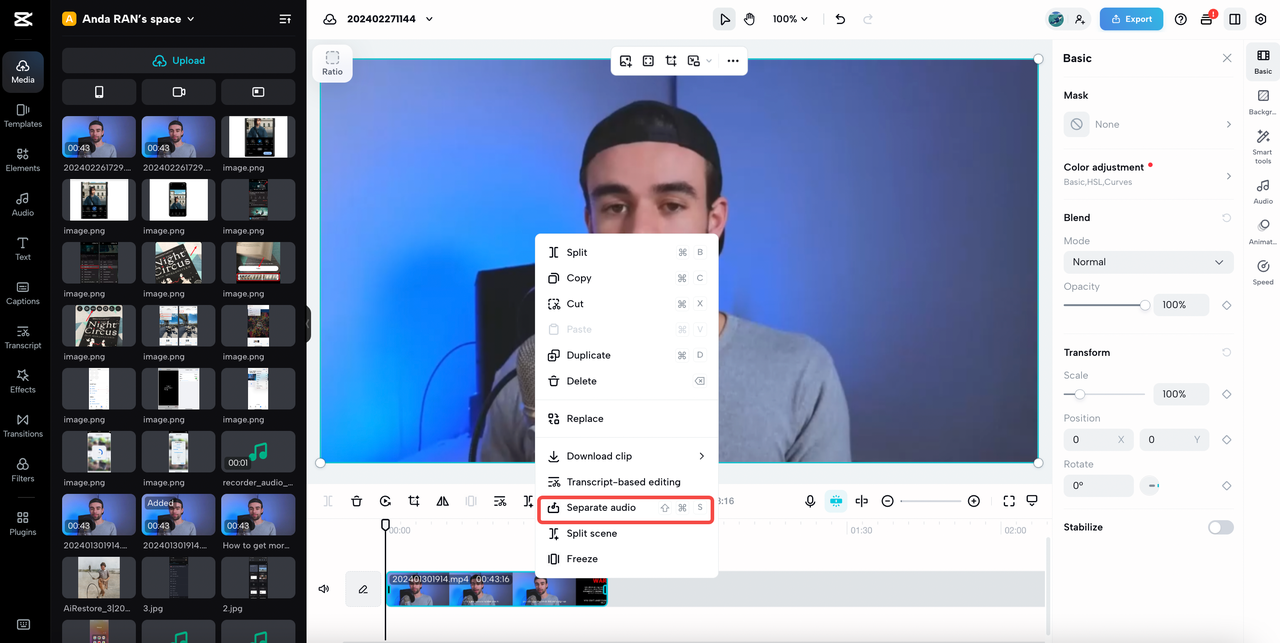1280x643 pixels.
Task: Open the help question mark icon
Action: point(1181,19)
